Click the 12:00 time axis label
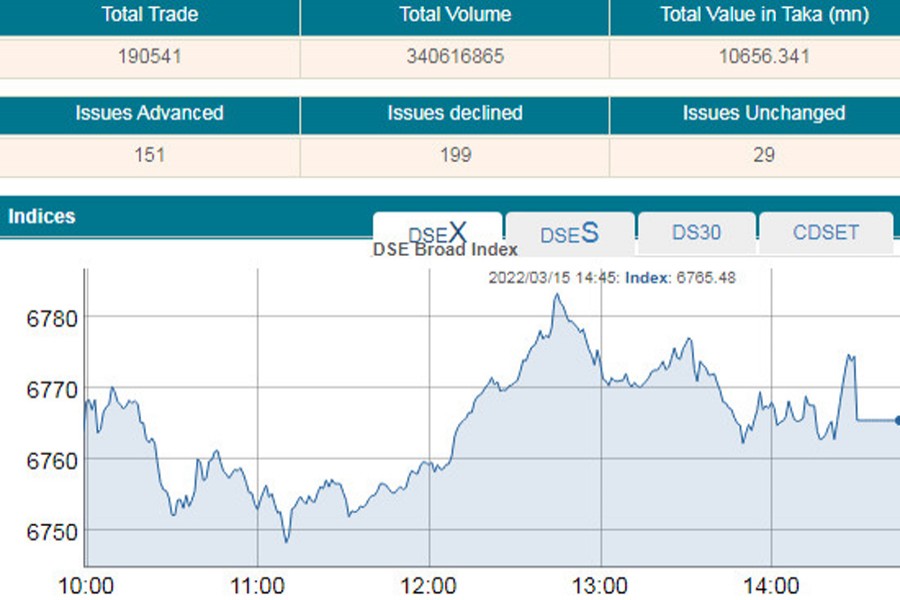The height and width of the screenshot is (600, 900). tap(429, 585)
